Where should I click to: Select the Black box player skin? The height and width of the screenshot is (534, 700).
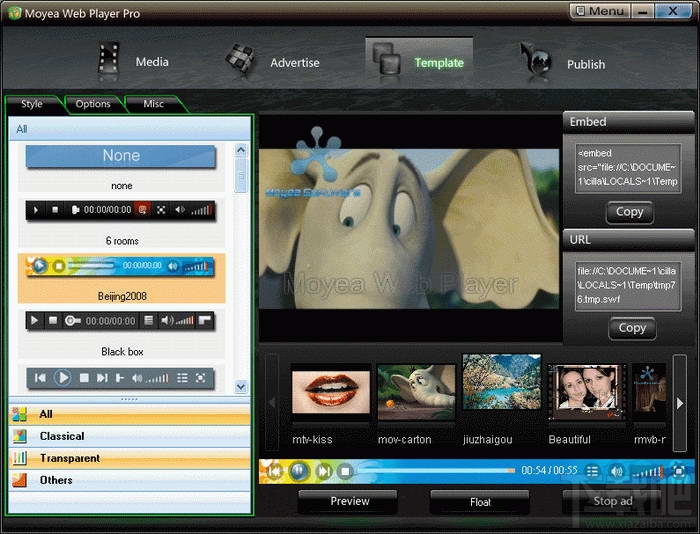click(121, 333)
